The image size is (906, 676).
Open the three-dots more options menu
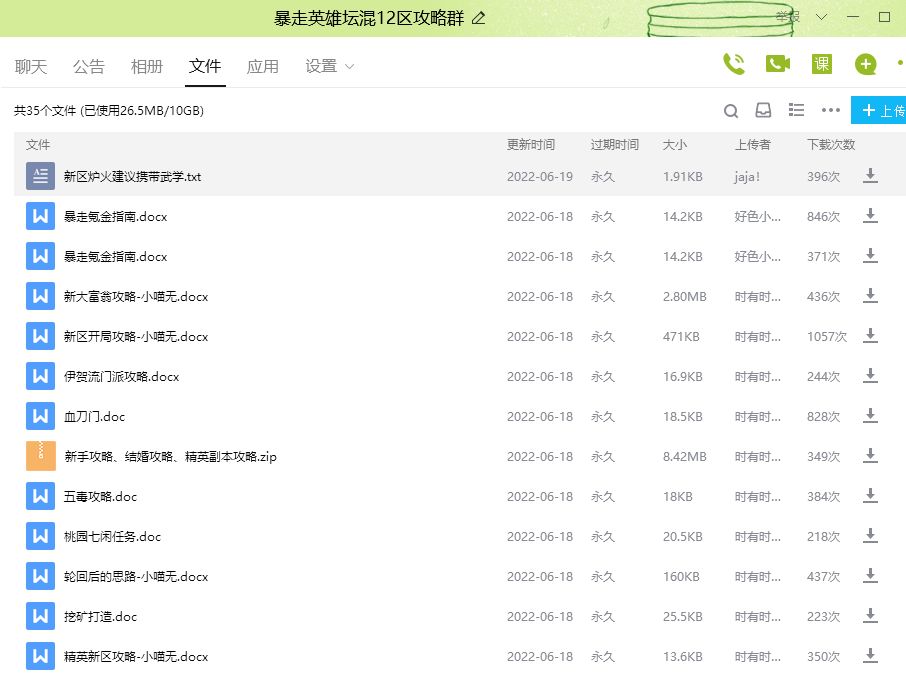[x=830, y=111]
